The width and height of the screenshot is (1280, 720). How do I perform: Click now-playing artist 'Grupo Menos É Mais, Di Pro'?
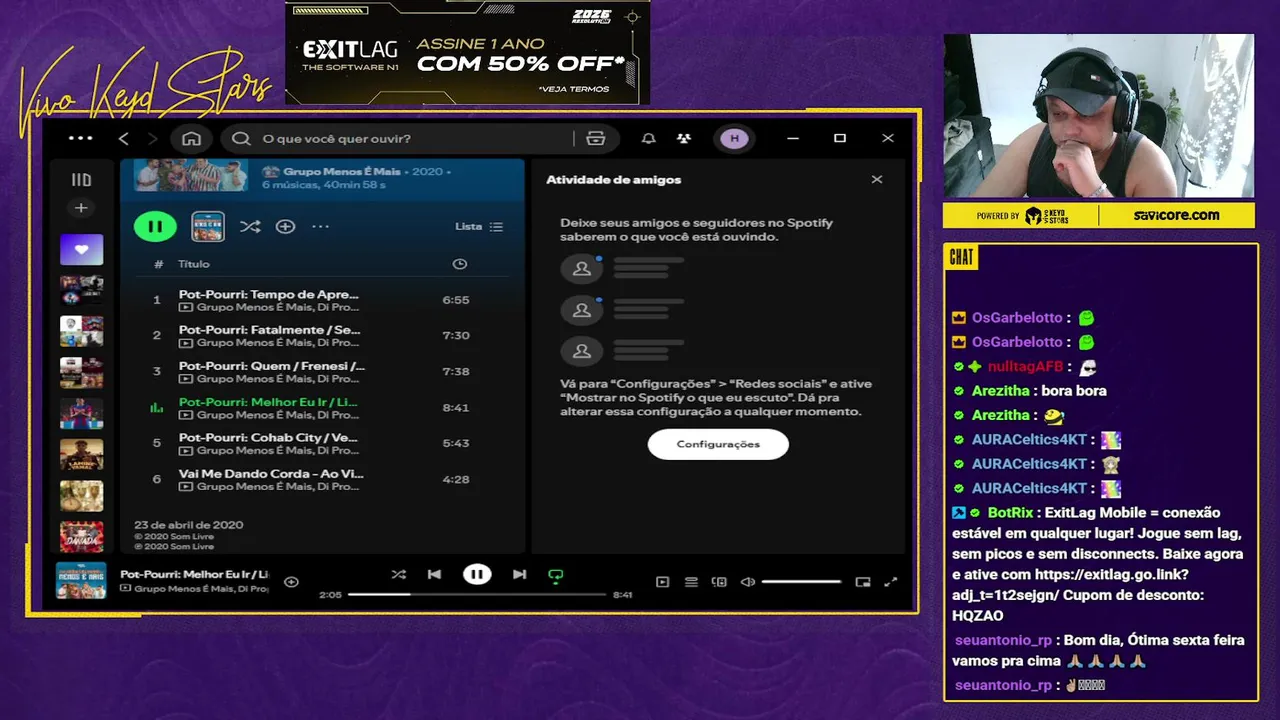tap(201, 589)
